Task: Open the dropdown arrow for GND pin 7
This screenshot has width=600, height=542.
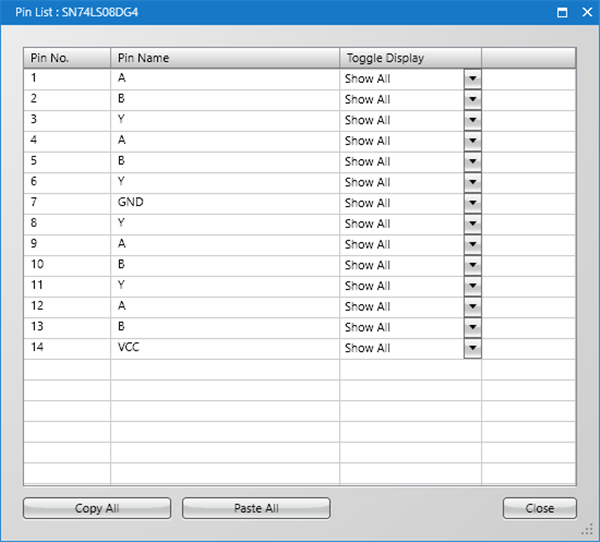Action: click(x=473, y=203)
